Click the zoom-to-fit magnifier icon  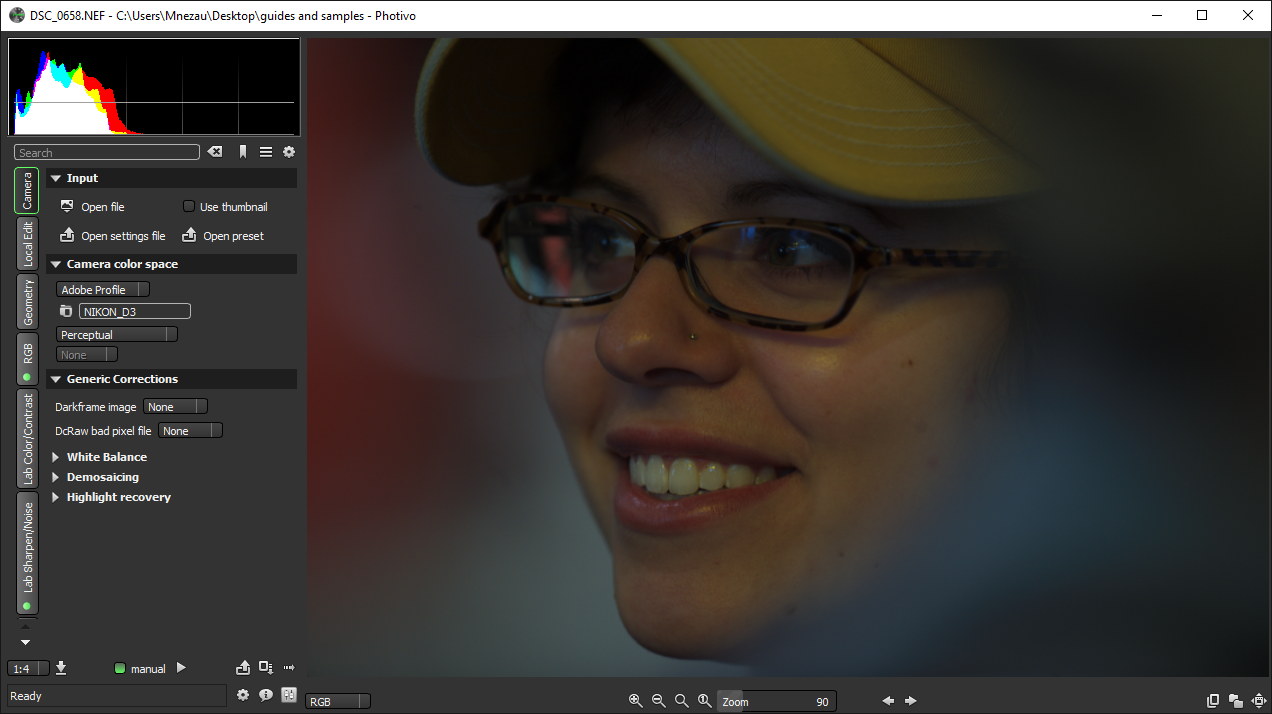click(681, 700)
